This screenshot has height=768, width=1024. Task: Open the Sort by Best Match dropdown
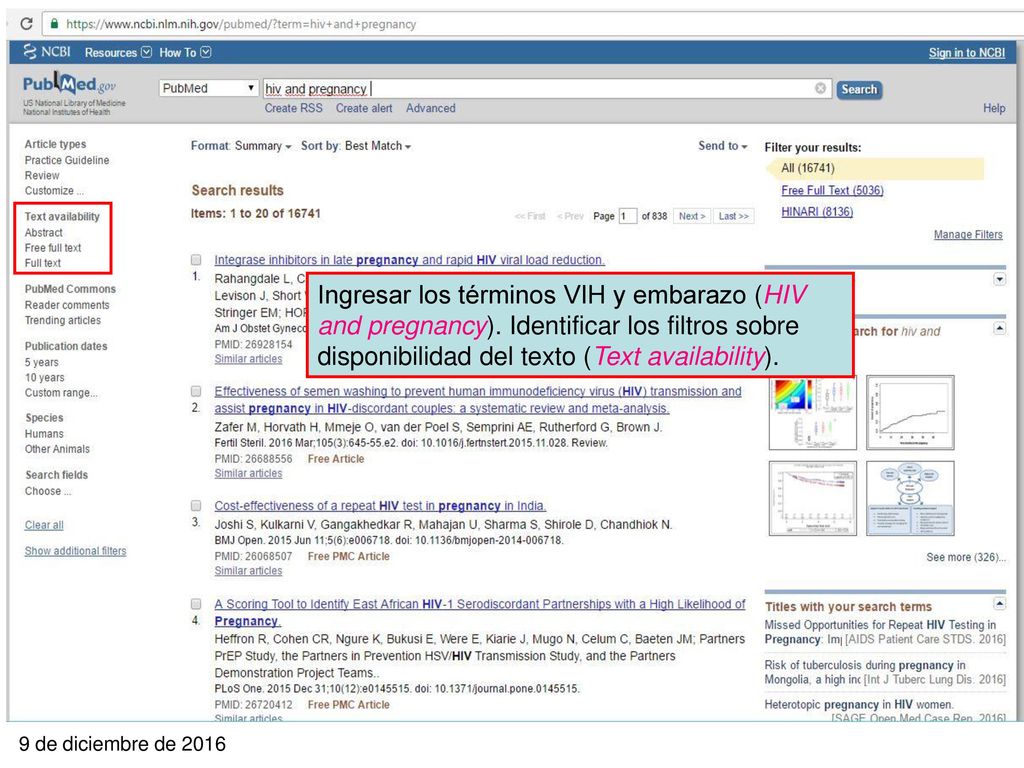pos(356,146)
